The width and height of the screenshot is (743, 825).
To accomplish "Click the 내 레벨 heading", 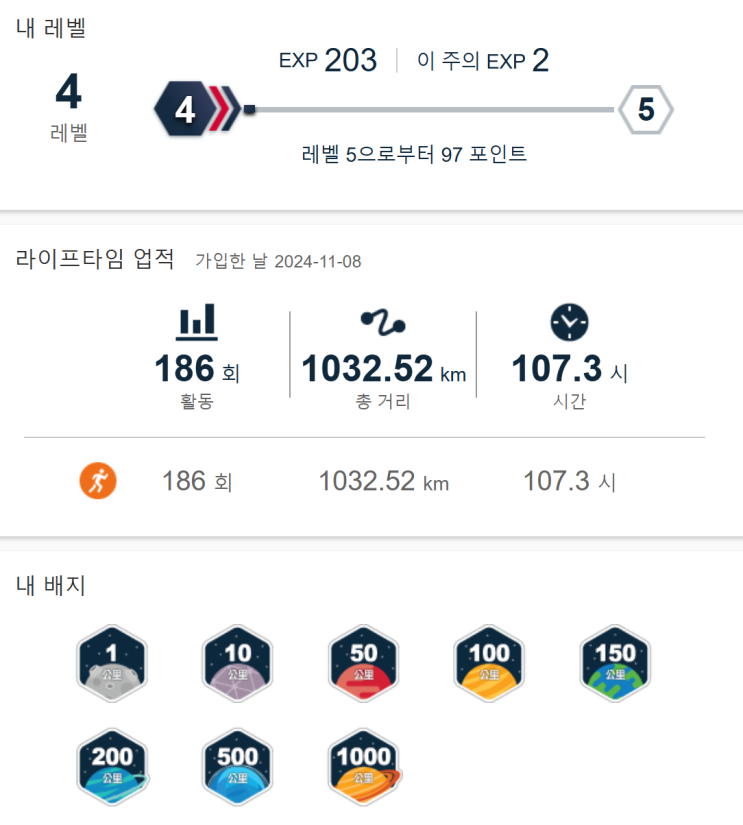I will (x=51, y=28).
